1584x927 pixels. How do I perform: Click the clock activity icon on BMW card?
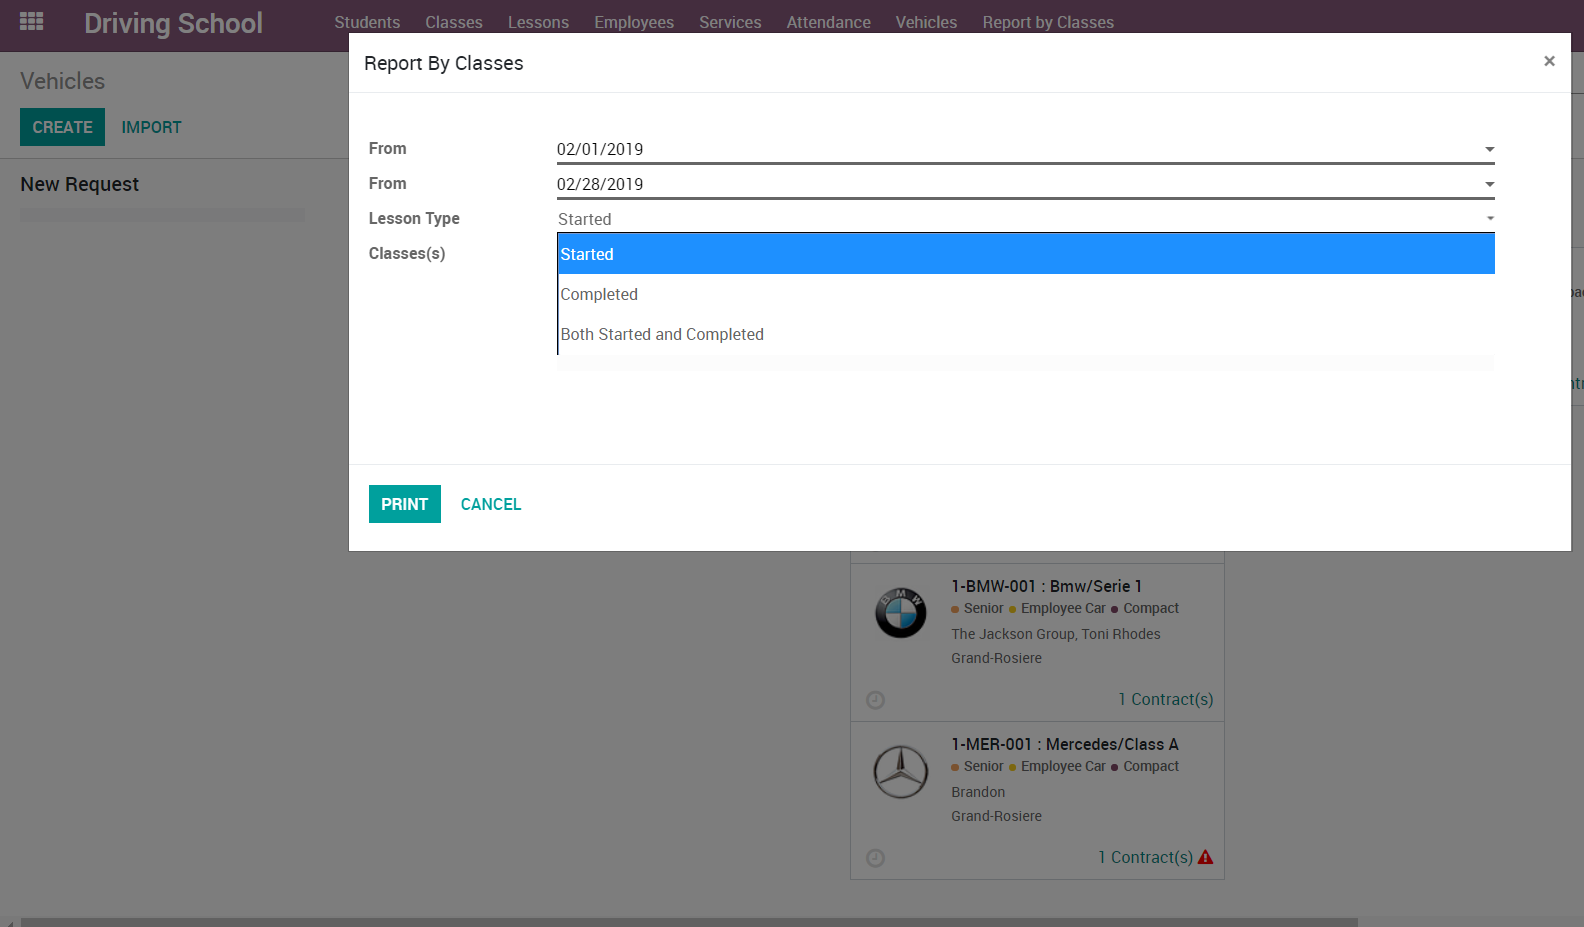[x=875, y=700]
